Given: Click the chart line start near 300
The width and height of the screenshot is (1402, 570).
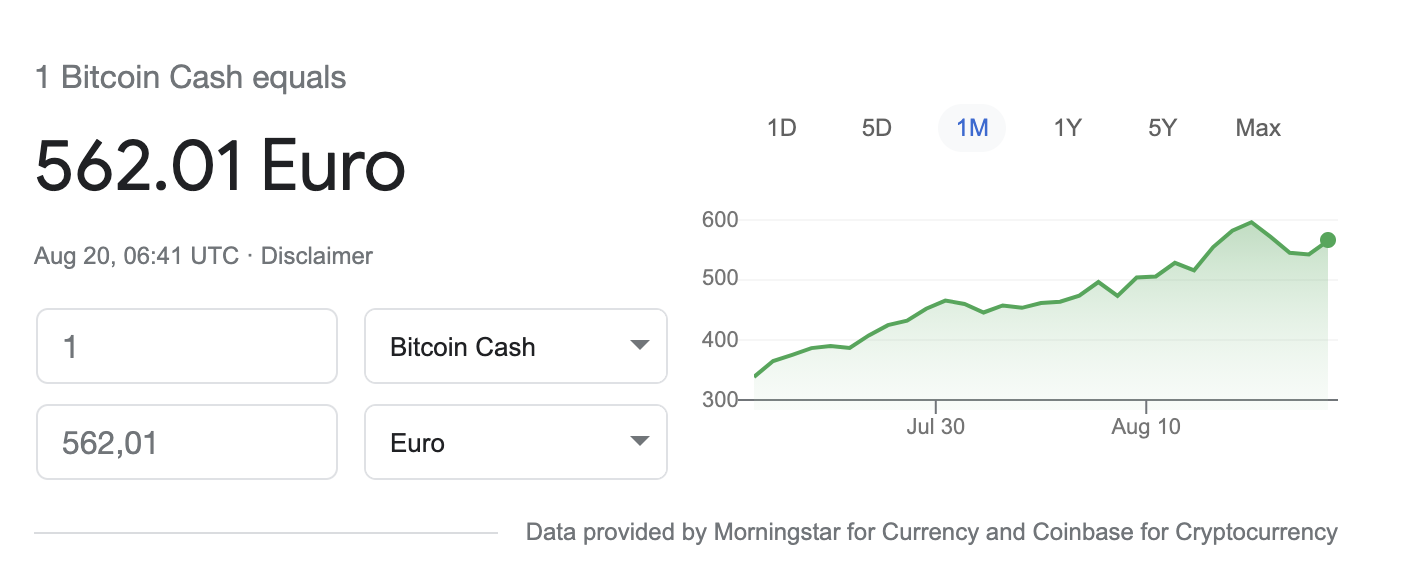Looking at the screenshot, I should pos(755,376).
